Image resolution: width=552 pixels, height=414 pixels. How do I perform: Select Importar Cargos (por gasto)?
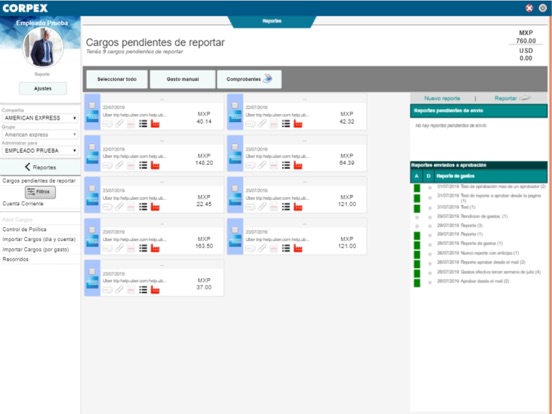[36, 250]
